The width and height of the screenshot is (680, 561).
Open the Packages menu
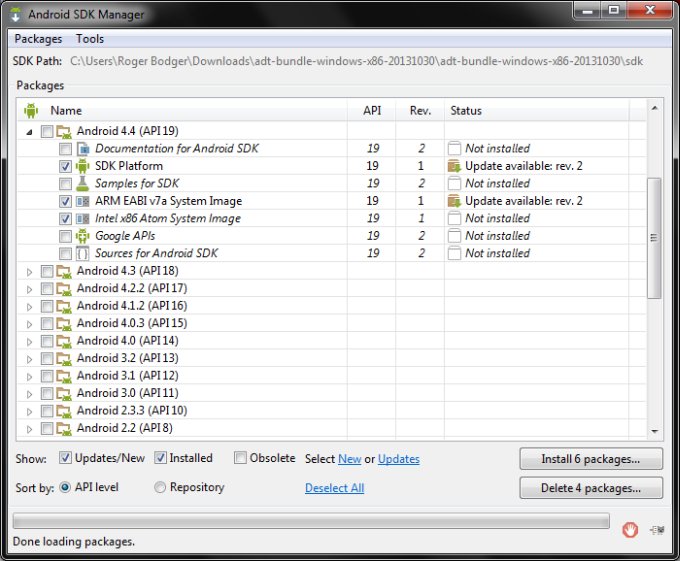38,39
